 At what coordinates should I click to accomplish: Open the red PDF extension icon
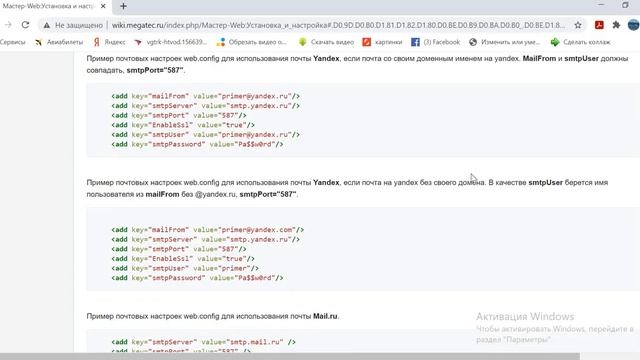(x=599, y=25)
